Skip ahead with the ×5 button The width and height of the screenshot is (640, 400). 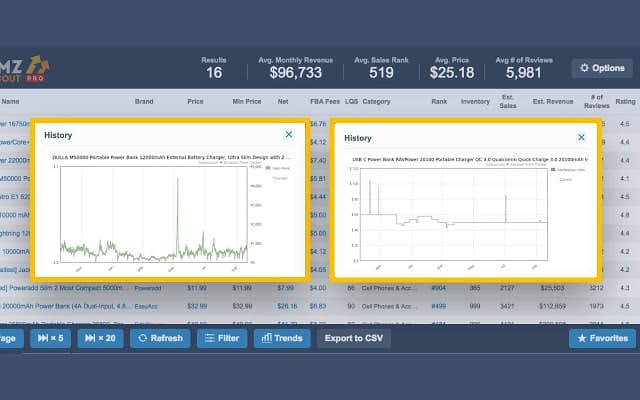pyautogui.click(x=50, y=338)
